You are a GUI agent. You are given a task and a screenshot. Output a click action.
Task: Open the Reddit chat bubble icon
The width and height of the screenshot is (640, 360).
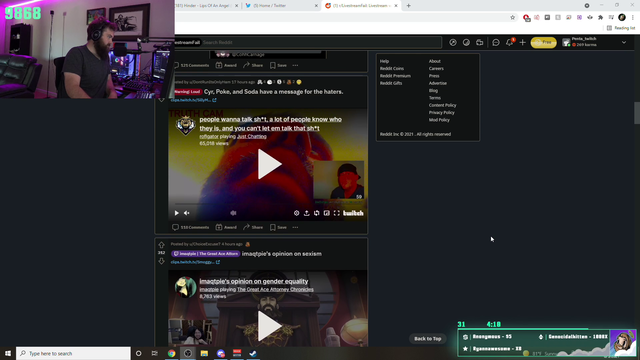[496, 42]
